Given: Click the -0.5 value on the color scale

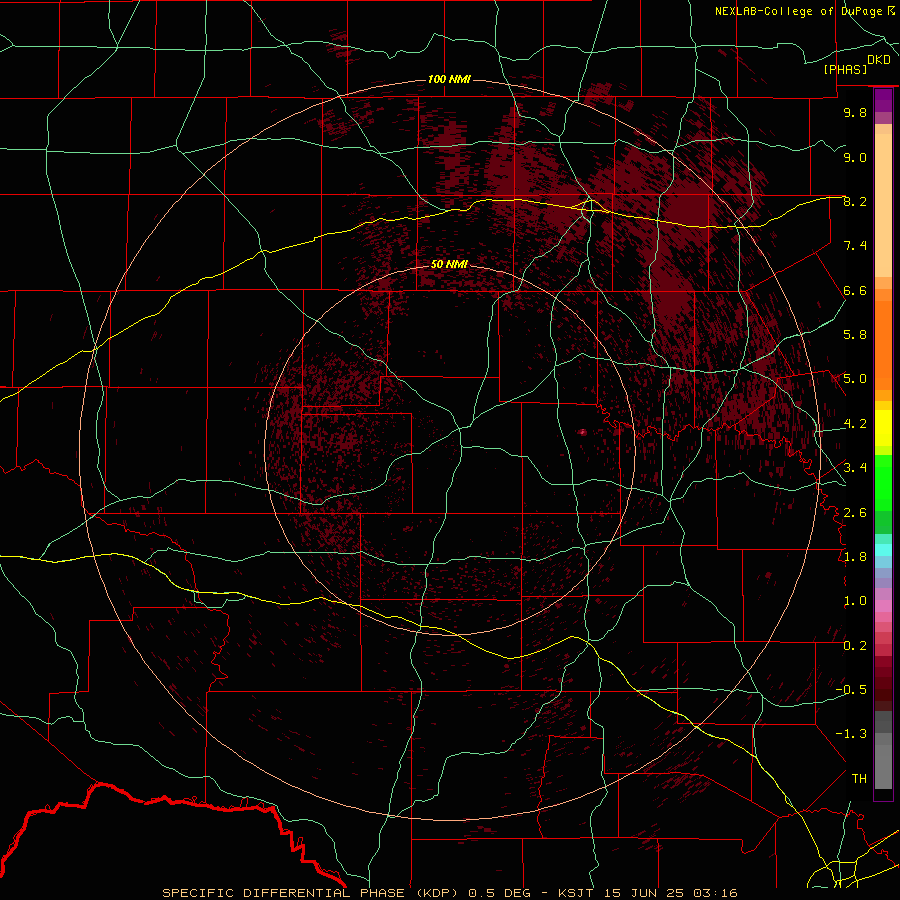Looking at the screenshot, I should click(x=851, y=690).
